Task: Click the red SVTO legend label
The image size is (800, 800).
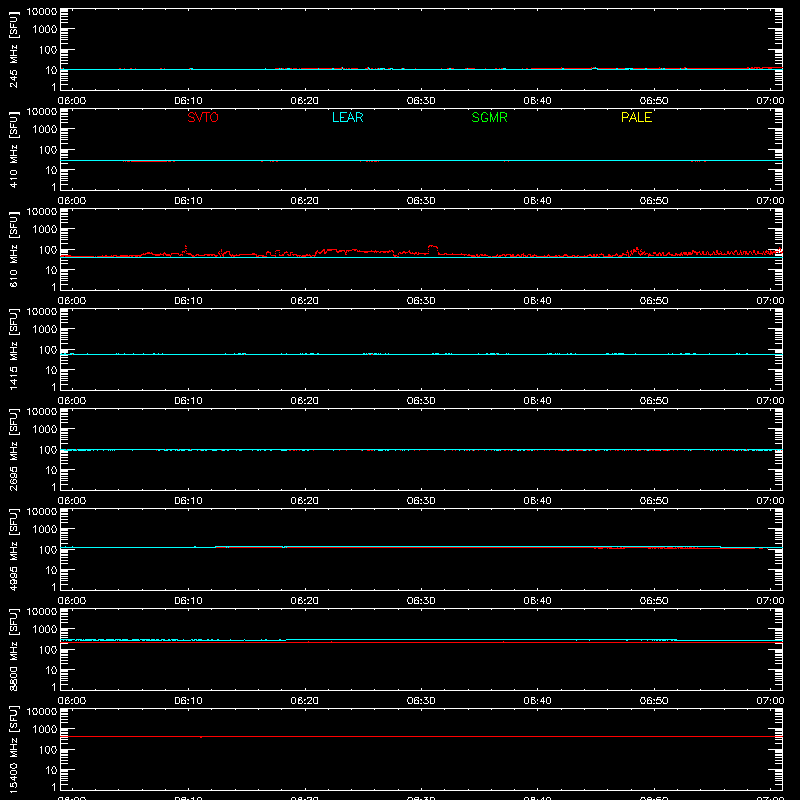Action: (203, 117)
